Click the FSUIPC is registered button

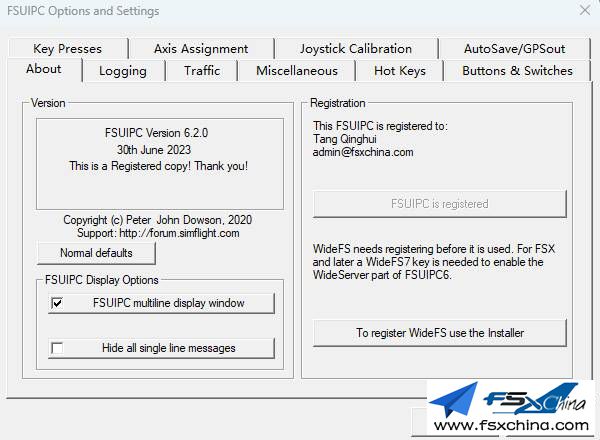click(440, 204)
